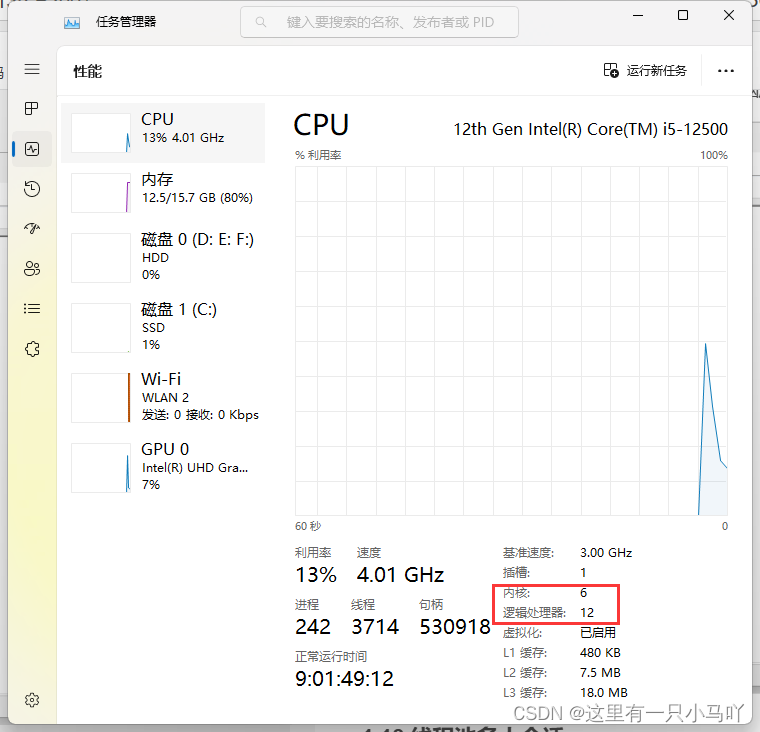Open the hamburger navigation menu

(x=32, y=69)
